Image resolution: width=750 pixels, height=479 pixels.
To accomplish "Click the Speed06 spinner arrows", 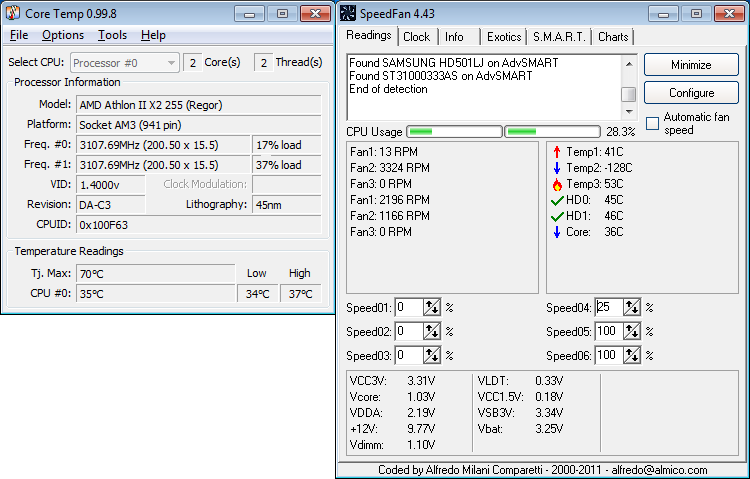I will (632, 355).
